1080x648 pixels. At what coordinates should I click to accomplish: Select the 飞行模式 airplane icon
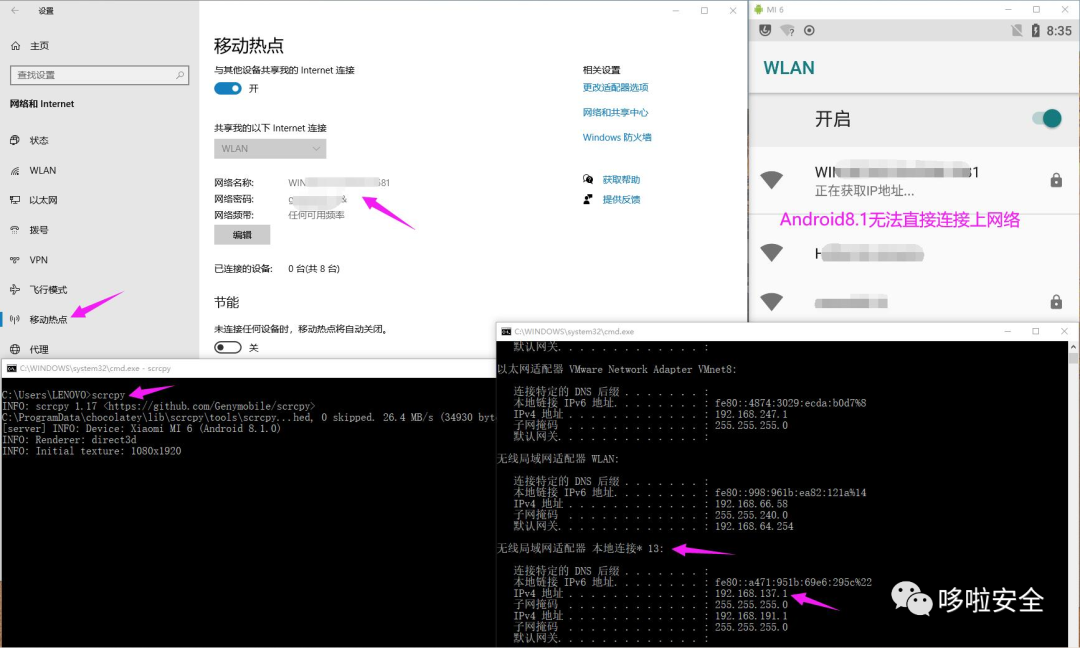[x=15, y=289]
